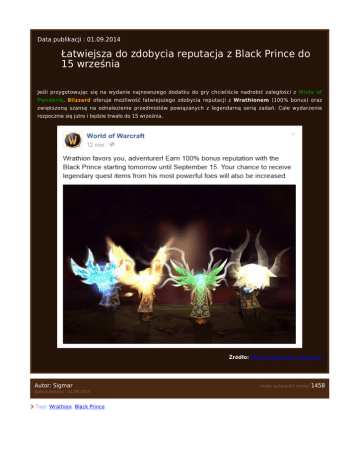Click the globe privacy icon beside 12 min
The width and height of the screenshot is (360, 466).
coord(112,144)
